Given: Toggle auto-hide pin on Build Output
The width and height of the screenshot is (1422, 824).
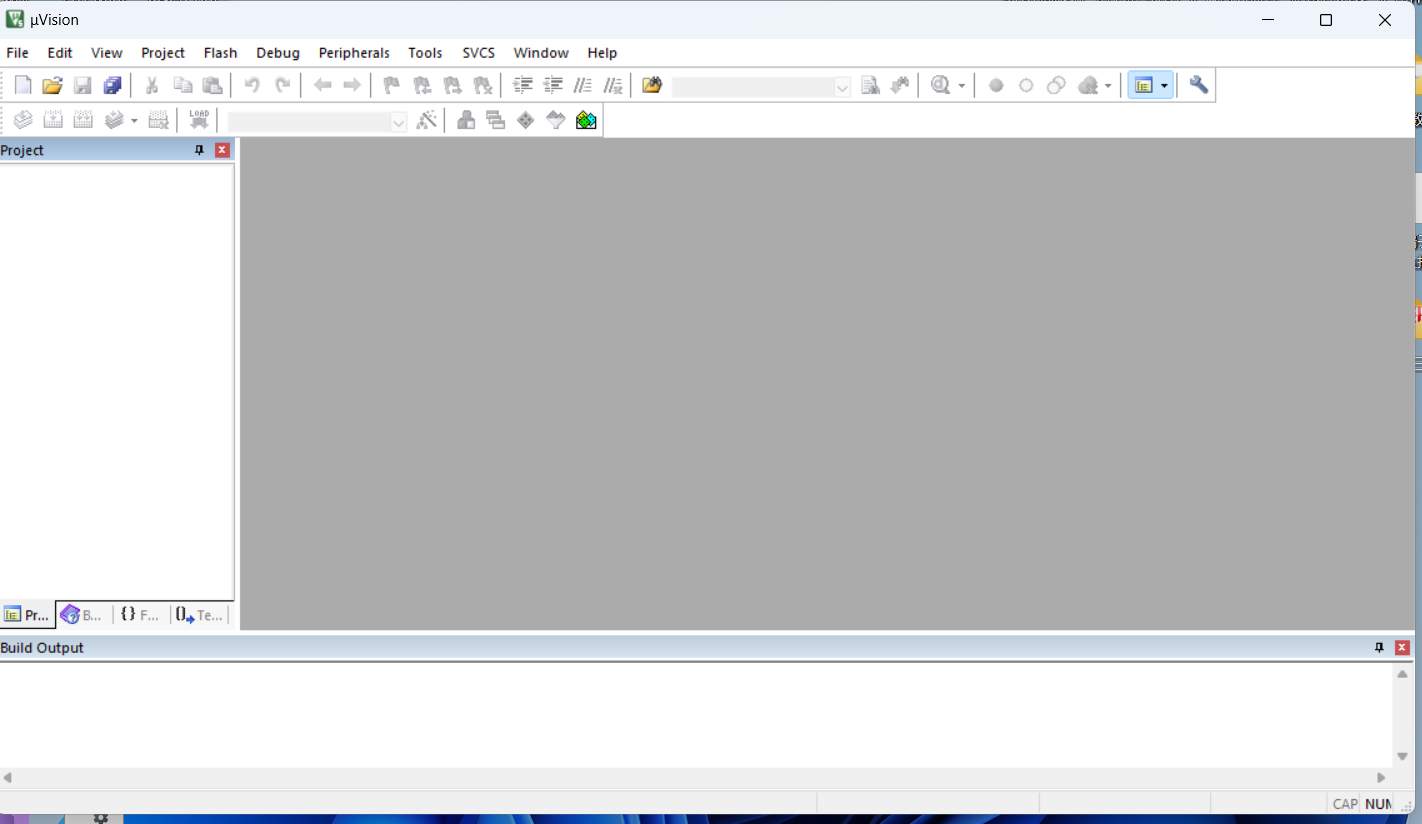Looking at the screenshot, I should pyautogui.click(x=1379, y=648).
